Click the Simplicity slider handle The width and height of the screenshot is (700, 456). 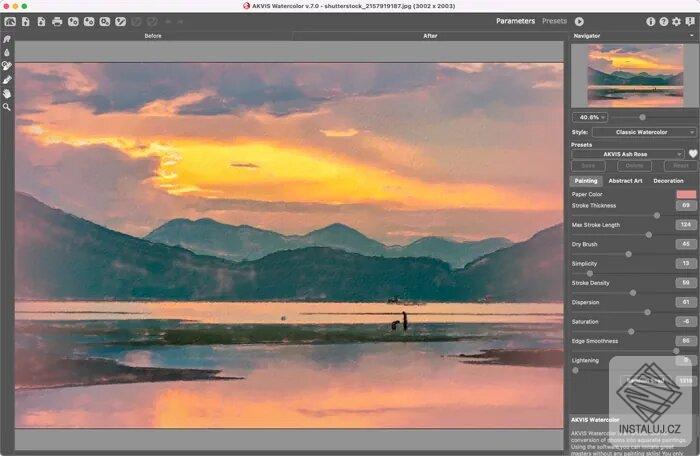tap(590, 273)
